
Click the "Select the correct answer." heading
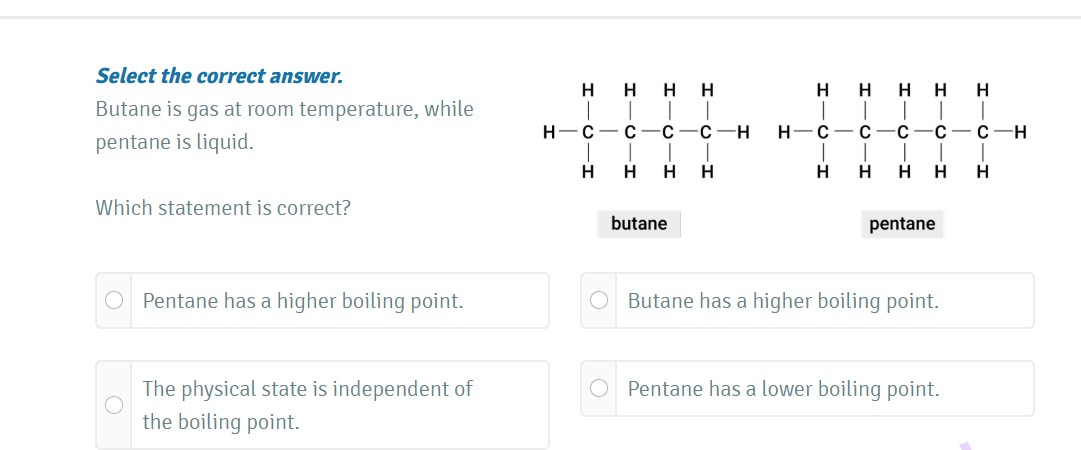[x=219, y=76]
